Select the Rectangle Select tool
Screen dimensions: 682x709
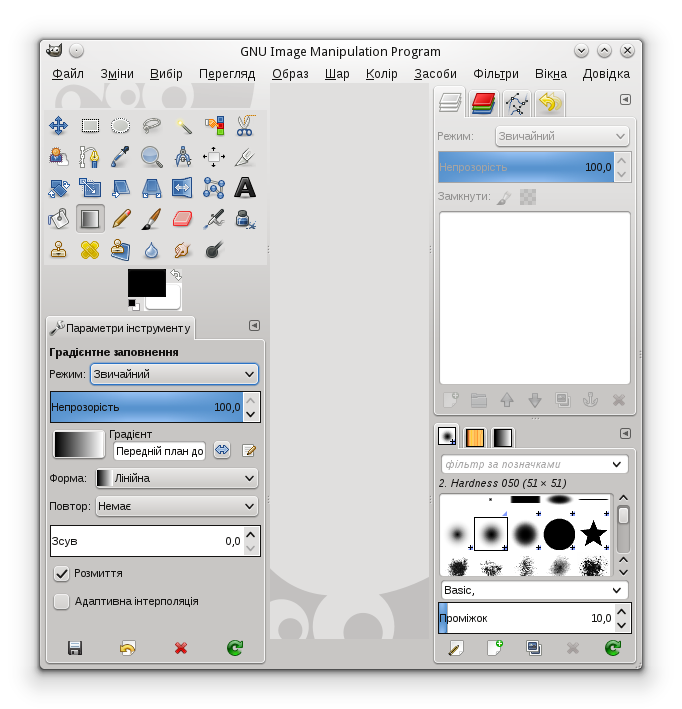click(90, 125)
